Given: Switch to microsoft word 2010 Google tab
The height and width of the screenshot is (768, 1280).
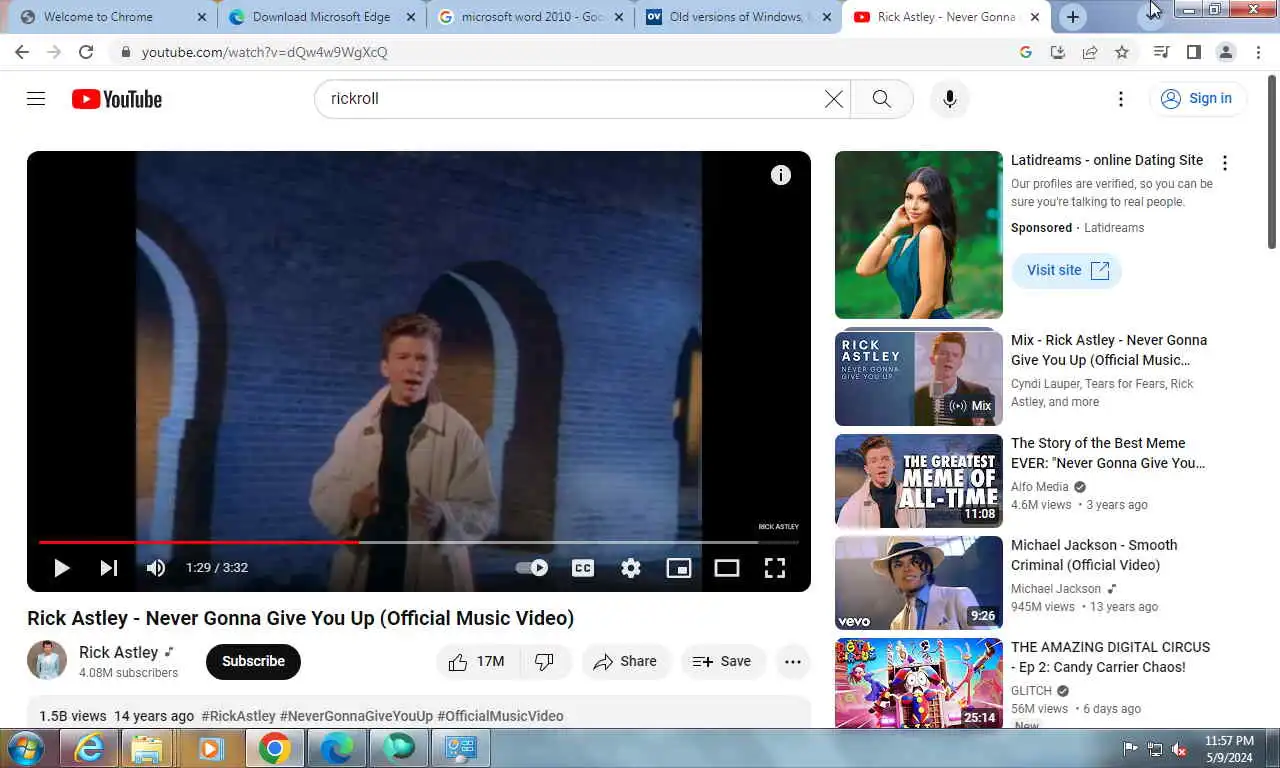Looking at the screenshot, I should (x=530, y=17).
